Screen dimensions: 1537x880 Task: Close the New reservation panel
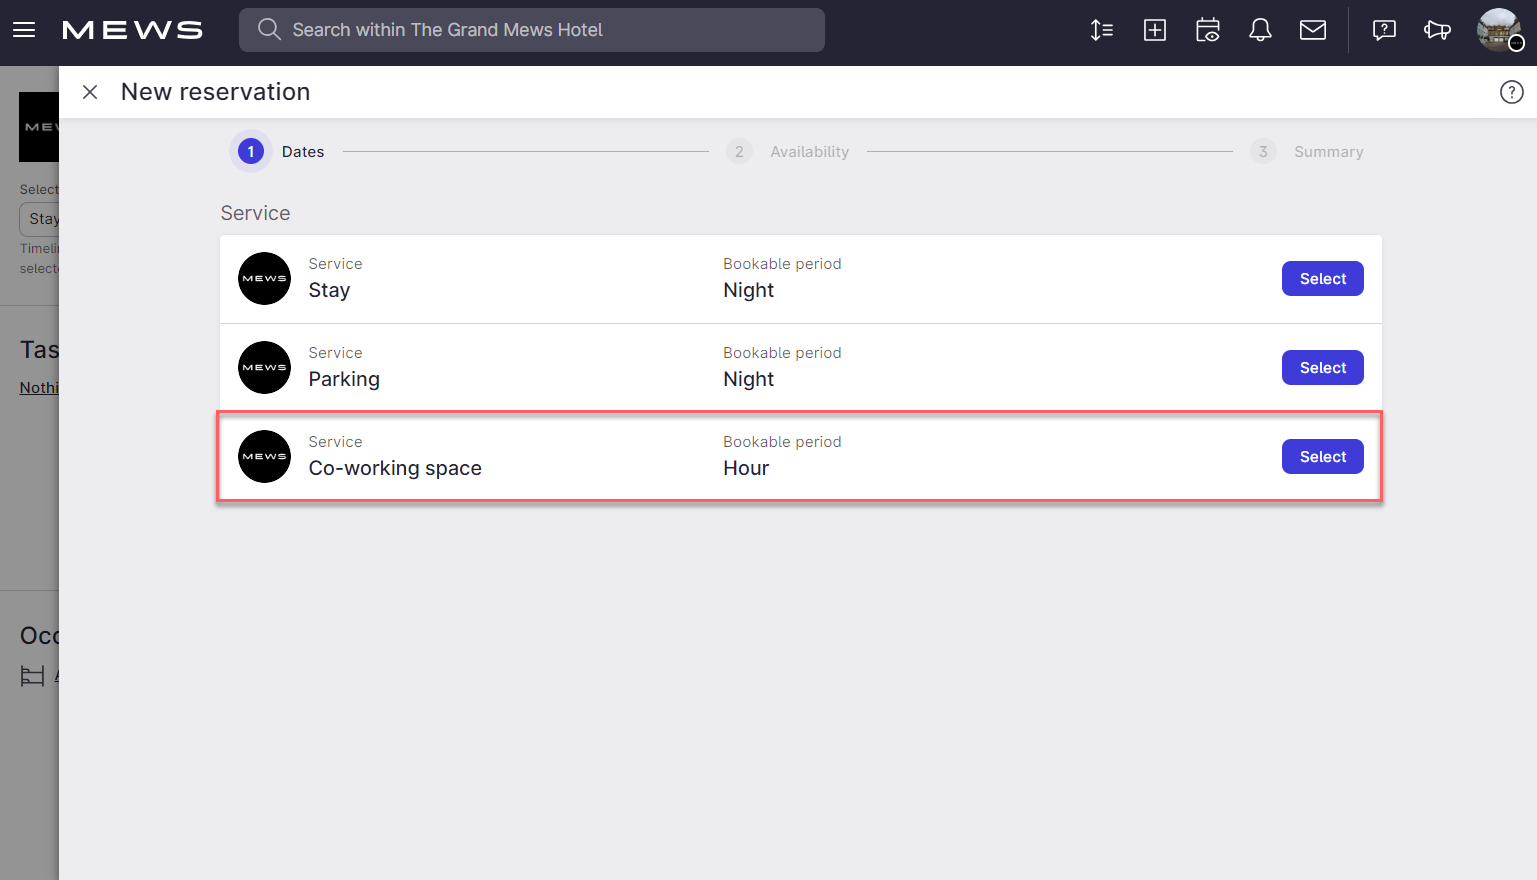click(x=90, y=92)
